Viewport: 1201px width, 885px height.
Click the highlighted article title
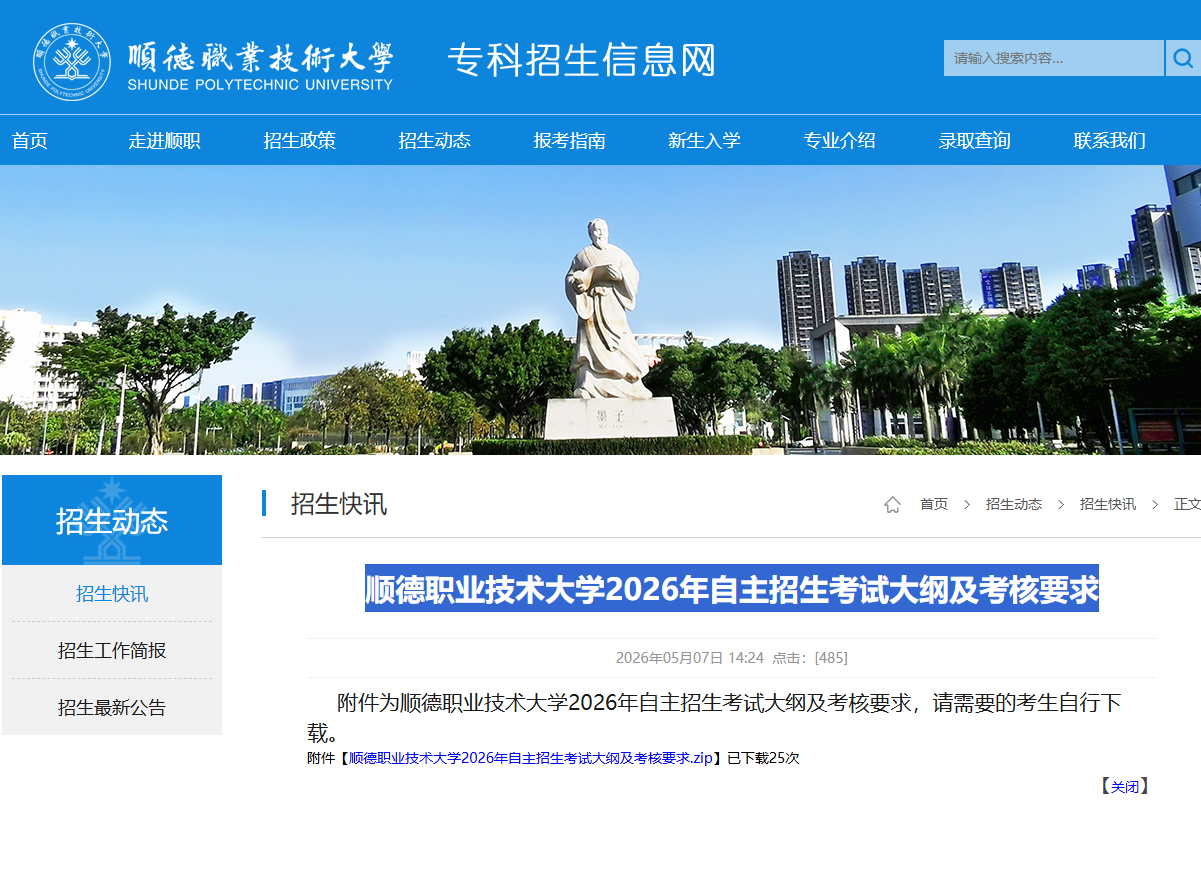click(x=732, y=589)
